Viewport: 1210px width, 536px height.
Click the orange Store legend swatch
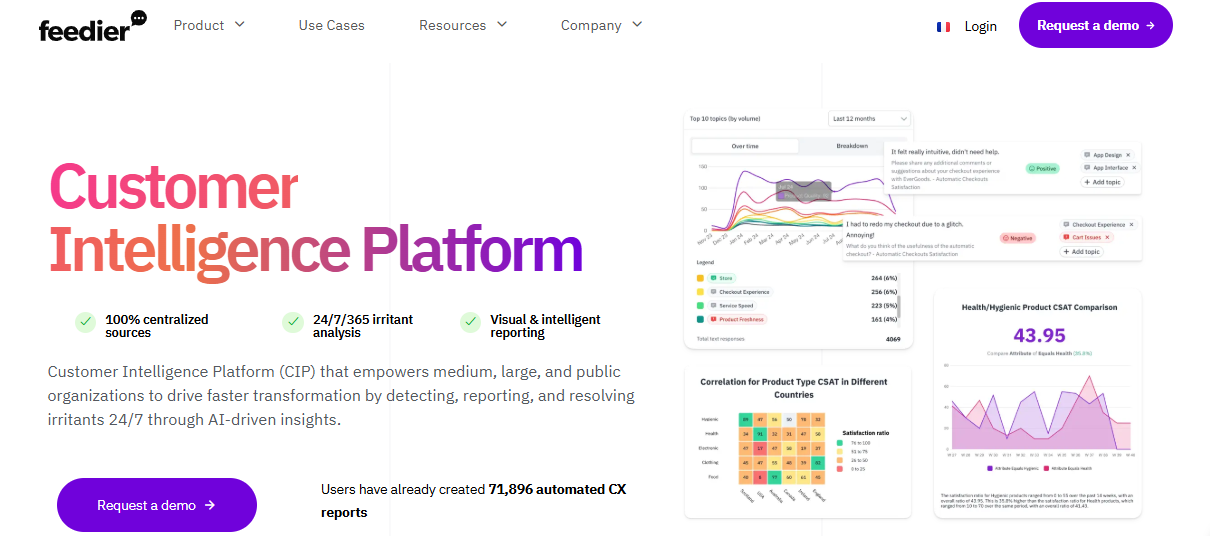coord(699,278)
